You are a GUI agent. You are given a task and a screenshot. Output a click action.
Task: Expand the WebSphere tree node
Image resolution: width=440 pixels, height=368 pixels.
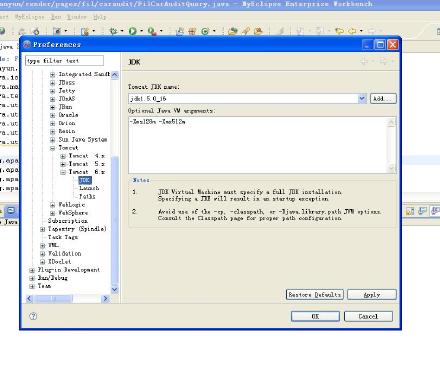[x=52, y=213]
